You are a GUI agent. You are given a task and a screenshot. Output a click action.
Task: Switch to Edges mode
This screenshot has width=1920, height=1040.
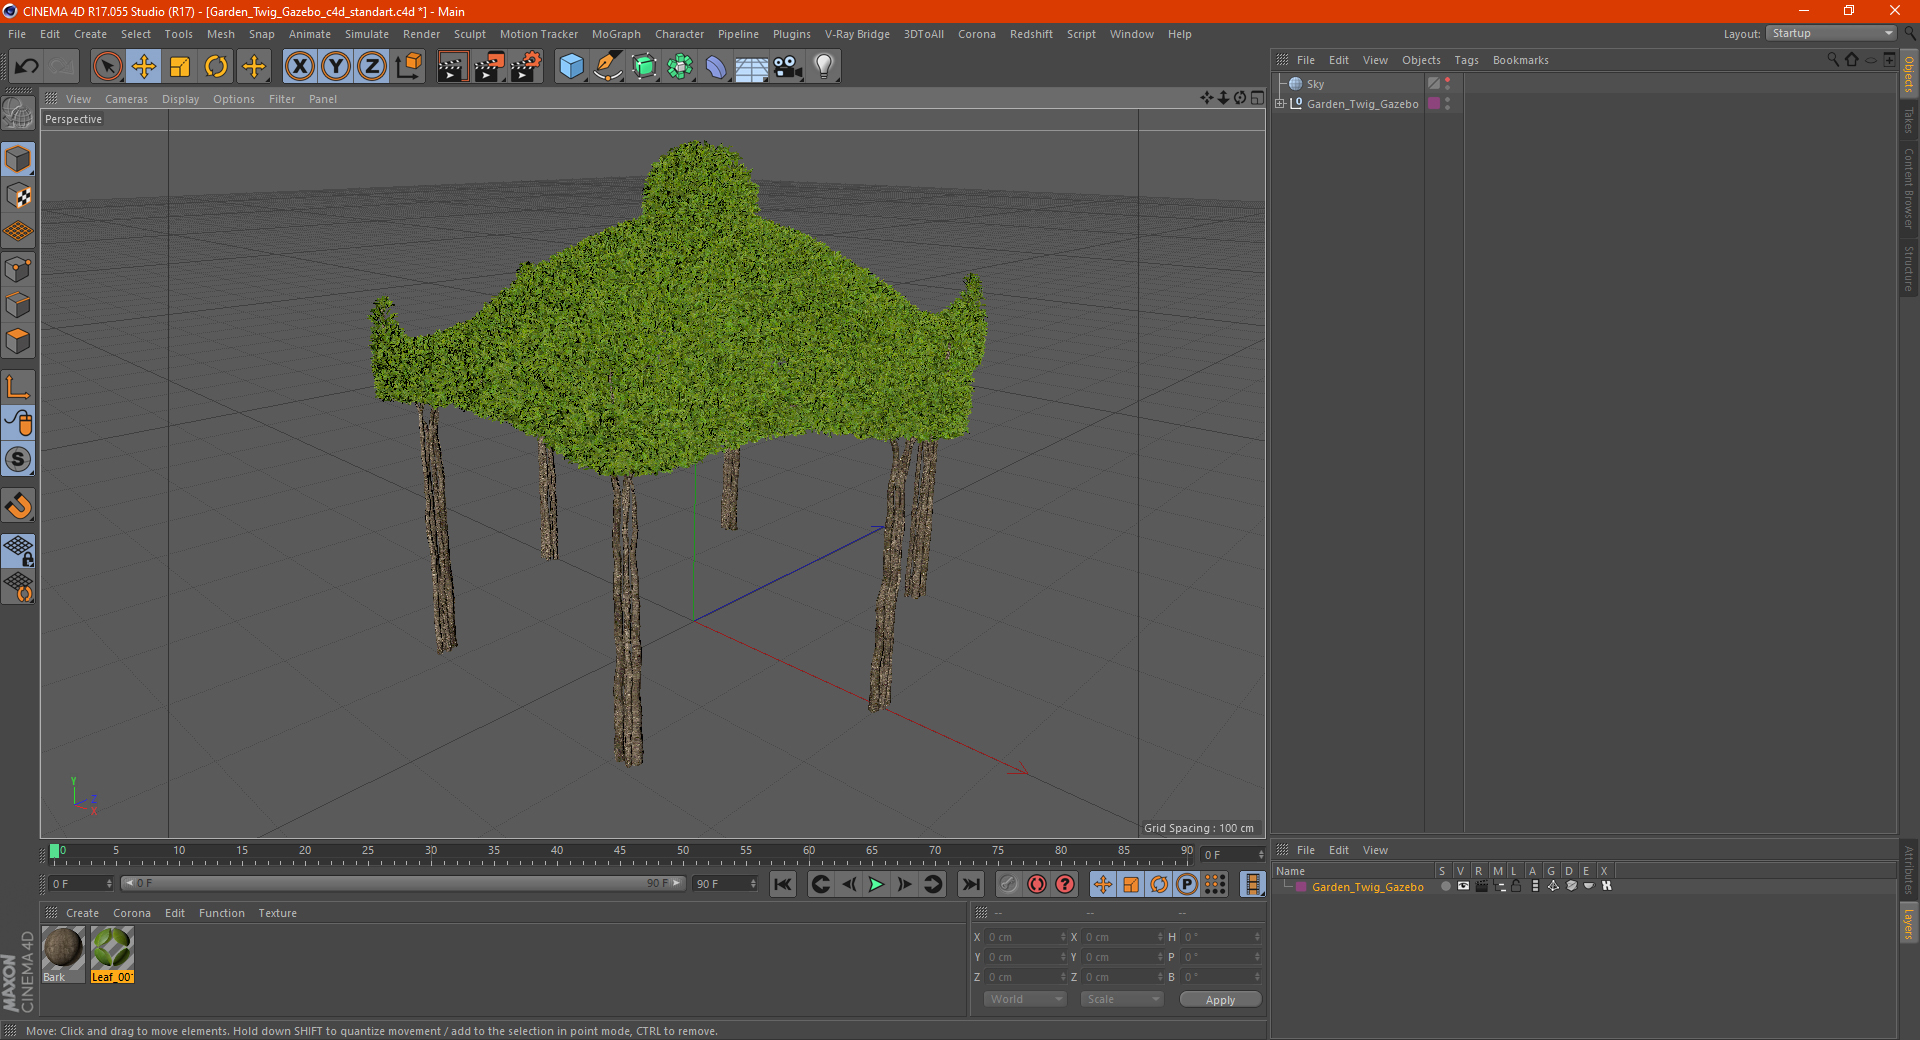[x=18, y=305]
